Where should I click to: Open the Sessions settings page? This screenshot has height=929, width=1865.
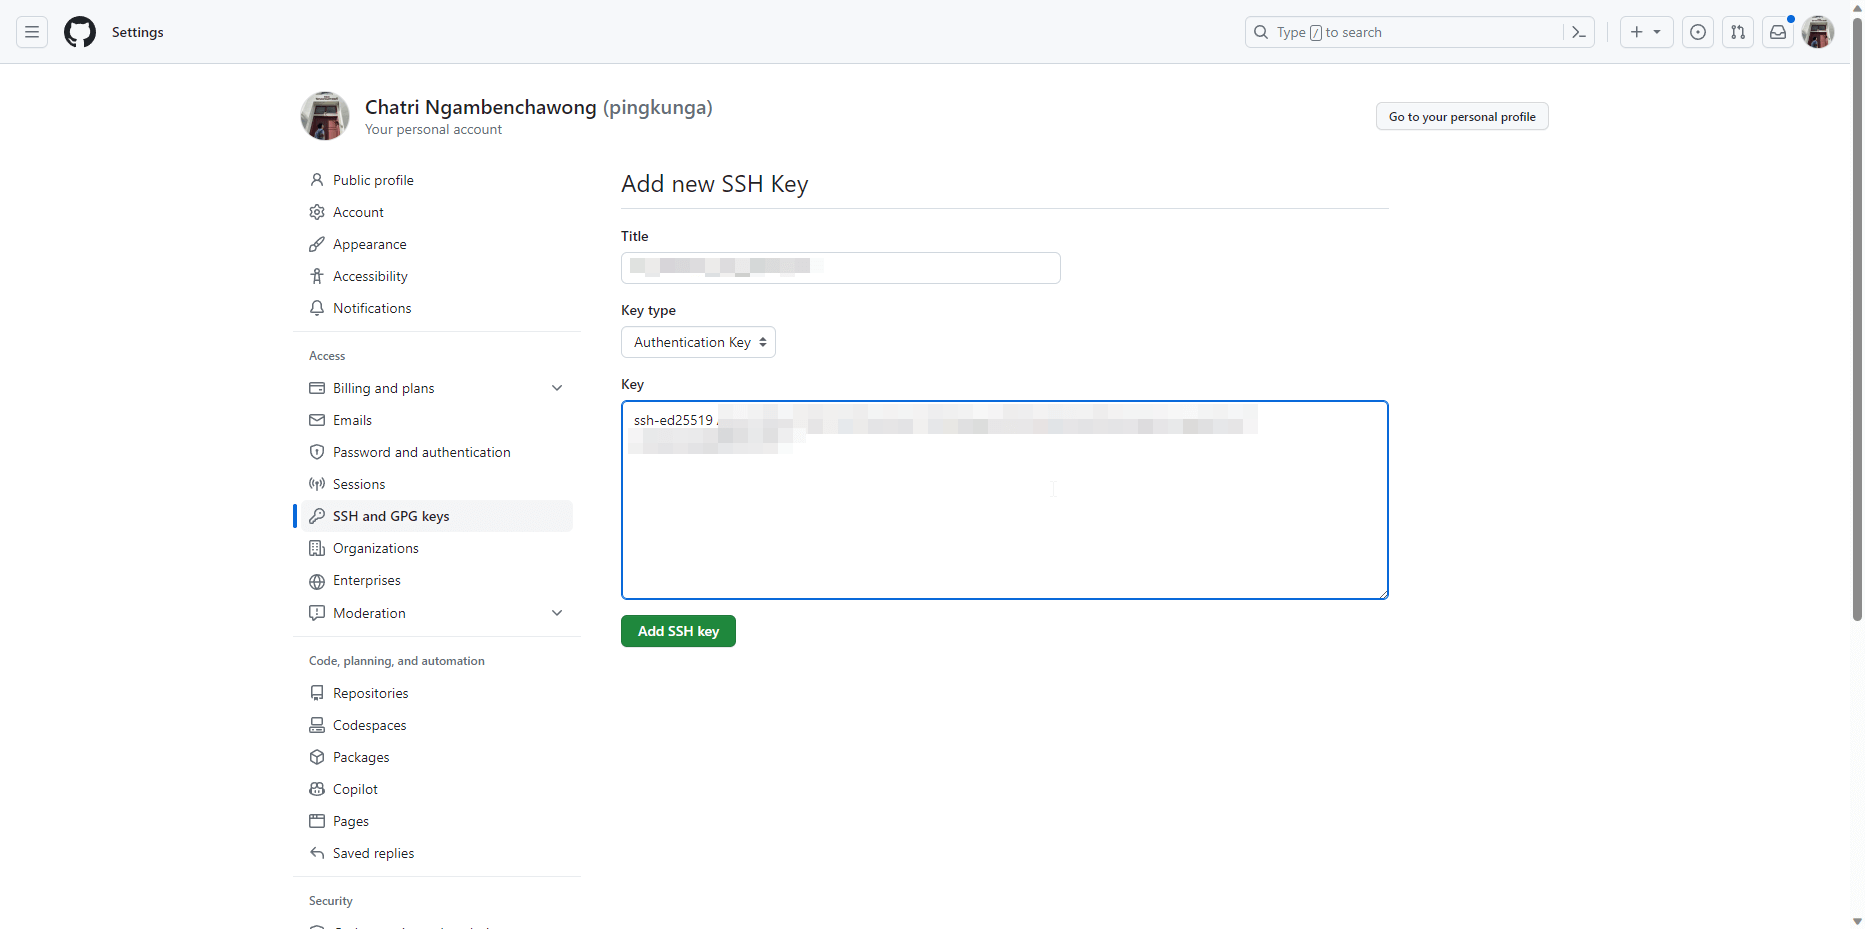tap(359, 484)
